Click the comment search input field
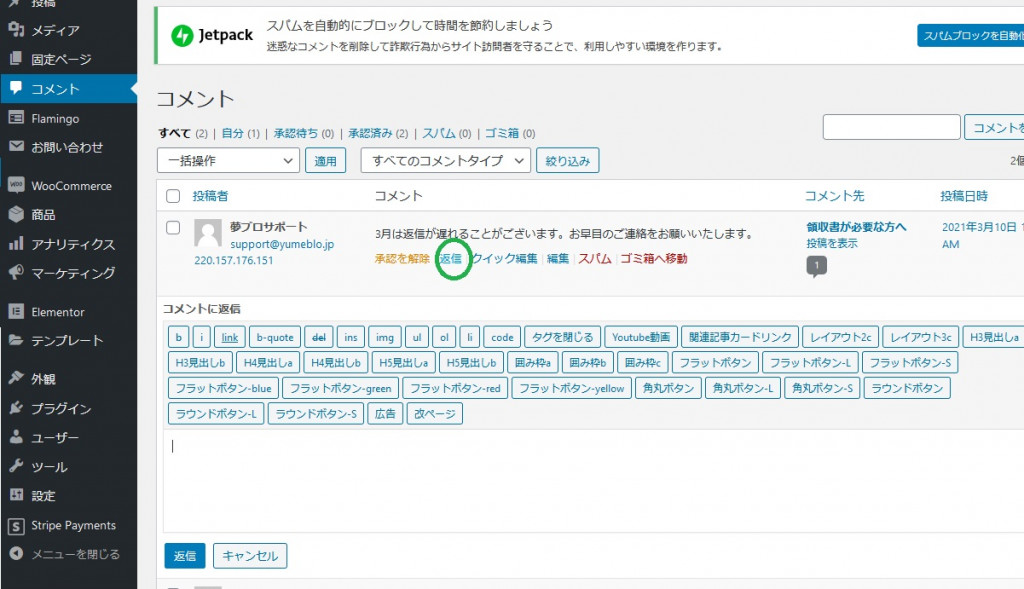This screenshot has width=1024, height=589. [891, 127]
